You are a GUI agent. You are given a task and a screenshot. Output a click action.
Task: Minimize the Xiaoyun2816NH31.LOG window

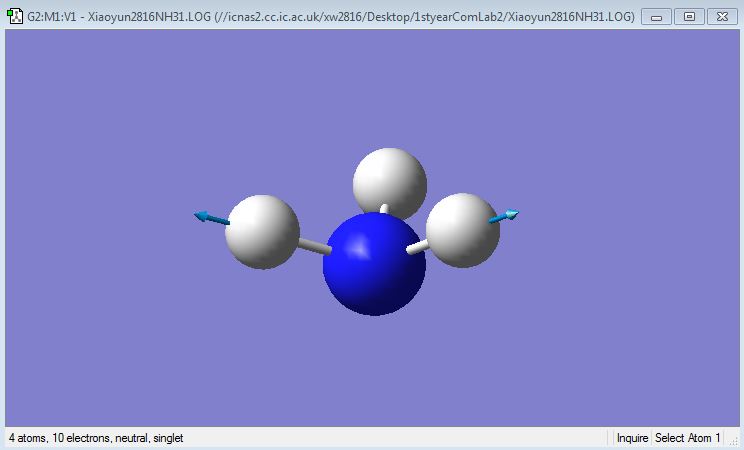(x=656, y=17)
